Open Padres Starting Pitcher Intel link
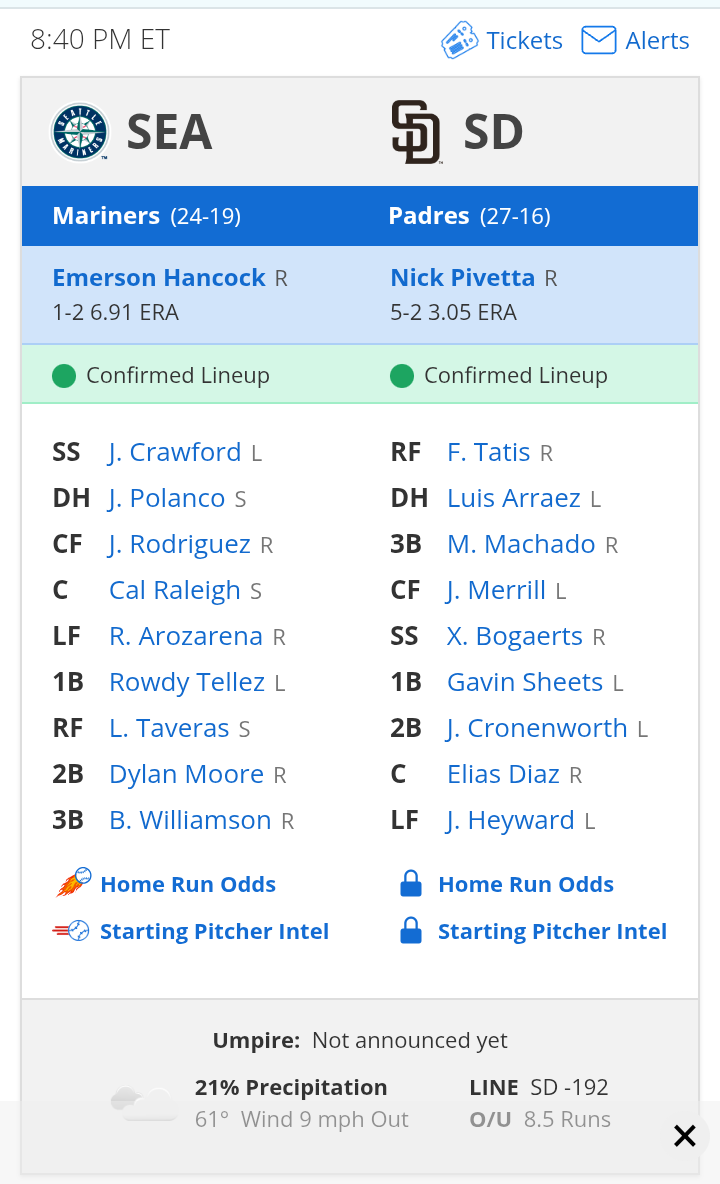 point(552,931)
